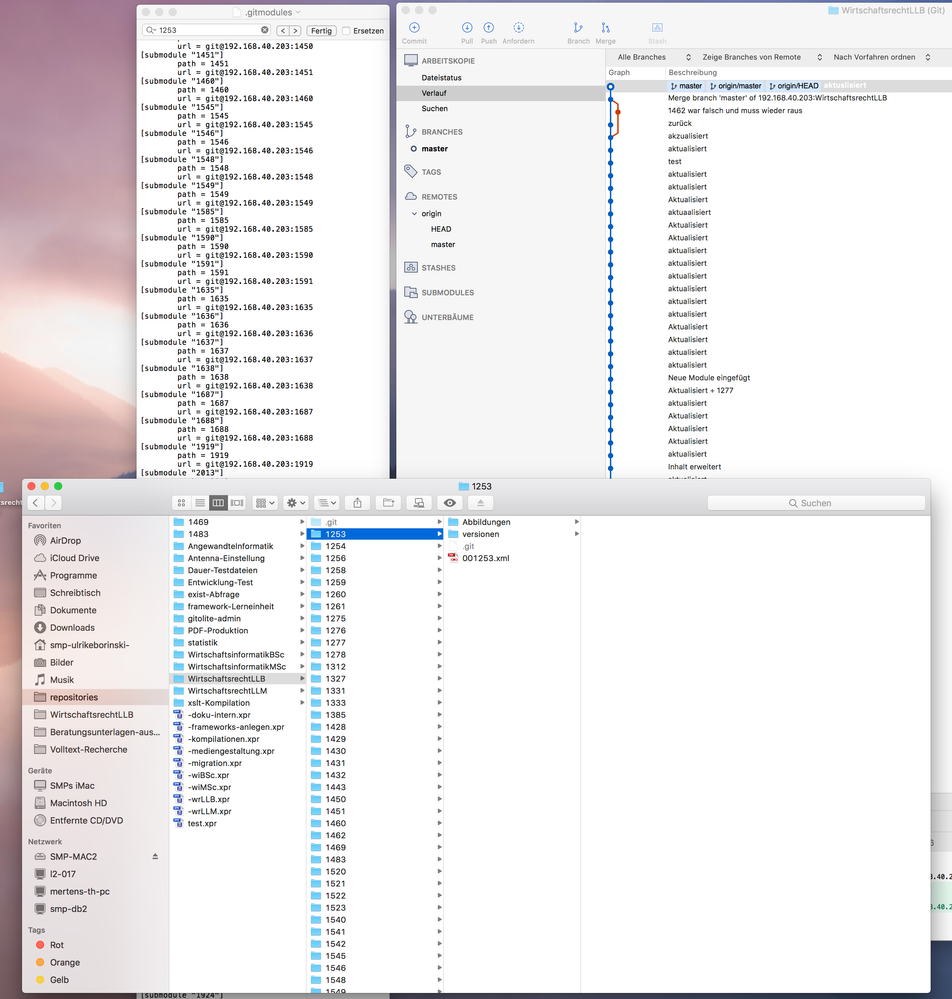This screenshot has width=952, height=999.
Task: Collapse the origin remote in SourceTree
Action: pyautogui.click(x=414, y=213)
